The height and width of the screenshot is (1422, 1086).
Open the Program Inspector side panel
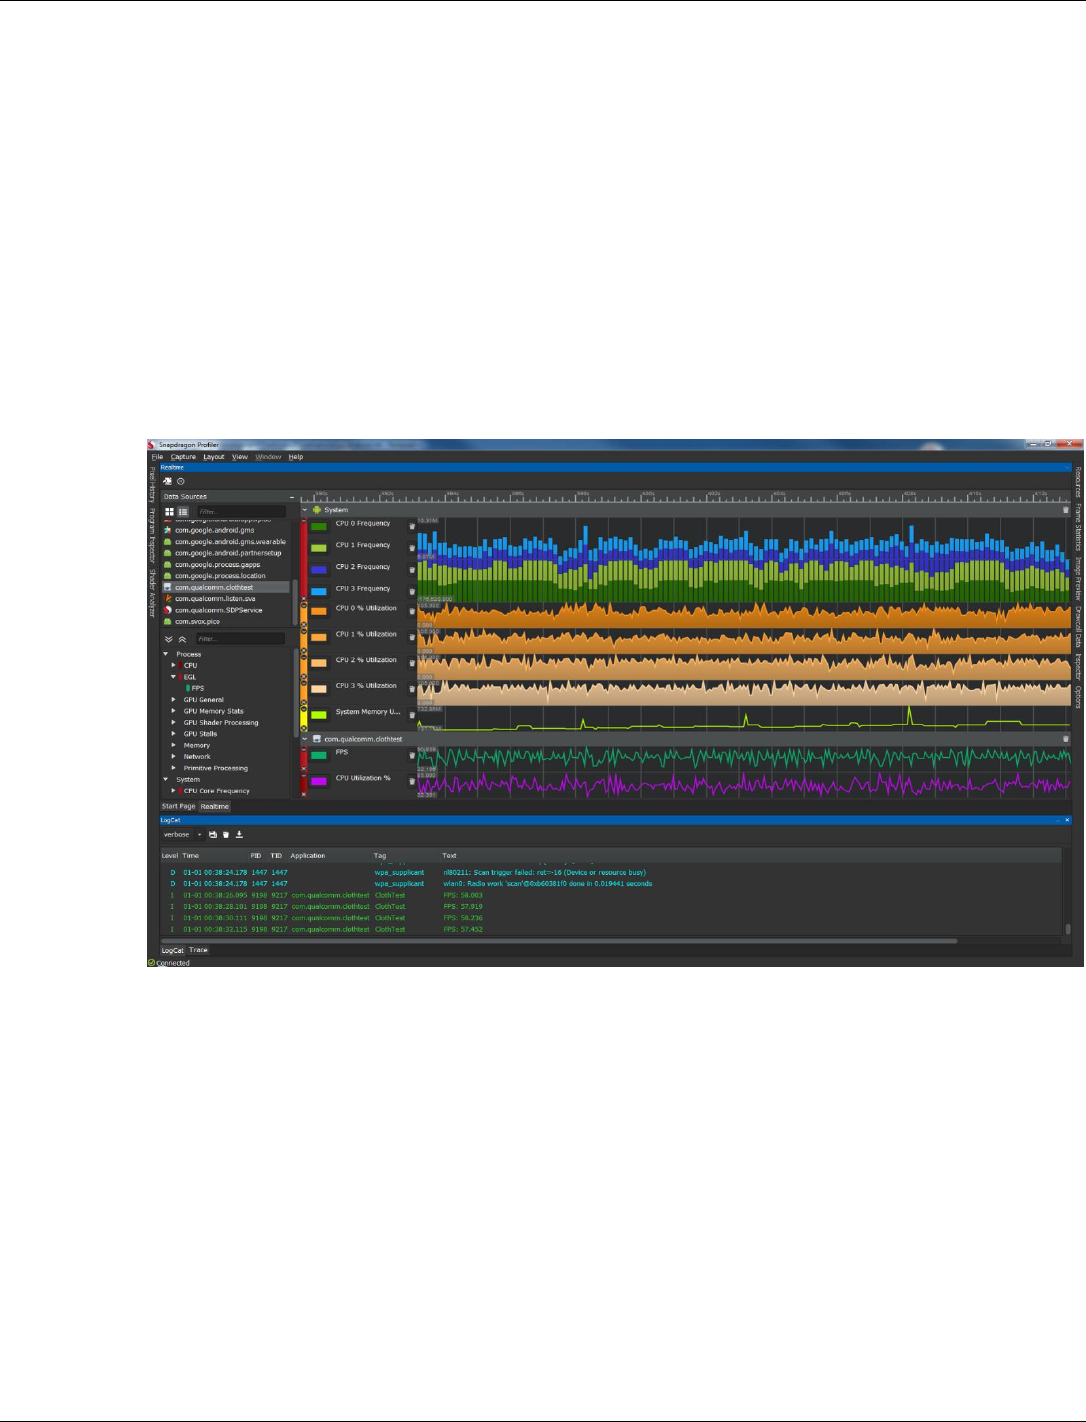pyautogui.click(x=153, y=536)
